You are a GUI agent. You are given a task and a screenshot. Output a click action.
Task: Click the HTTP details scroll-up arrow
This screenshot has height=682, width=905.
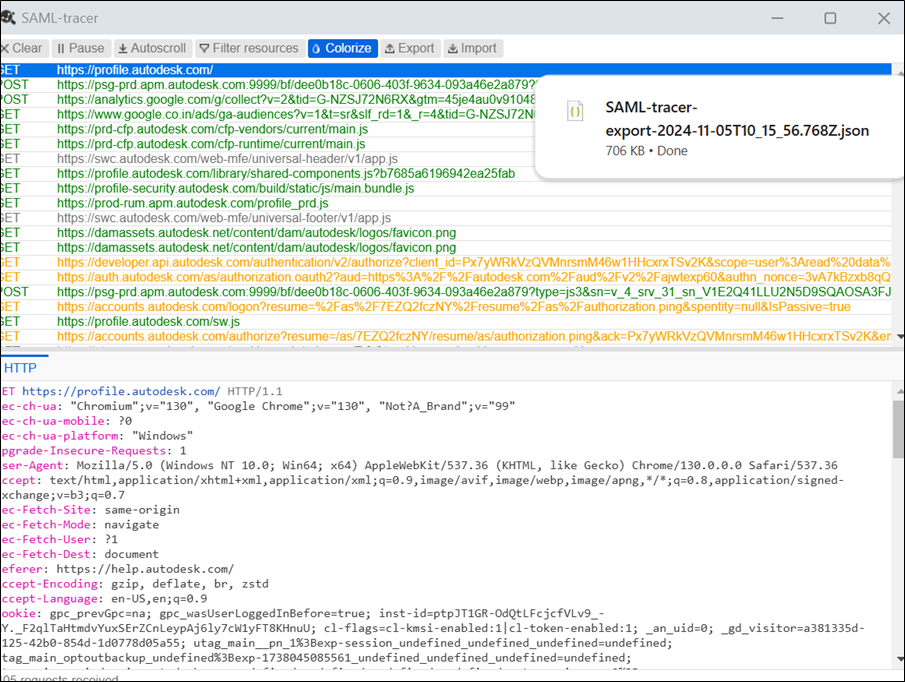tap(899, 391)
